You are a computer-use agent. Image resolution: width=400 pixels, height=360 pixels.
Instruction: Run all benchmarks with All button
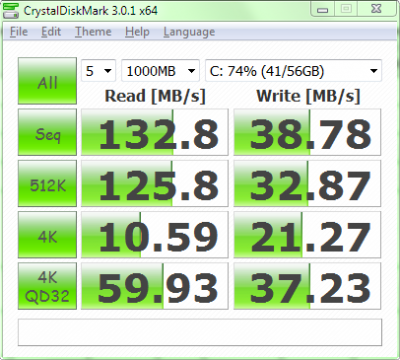pos(47,81)
